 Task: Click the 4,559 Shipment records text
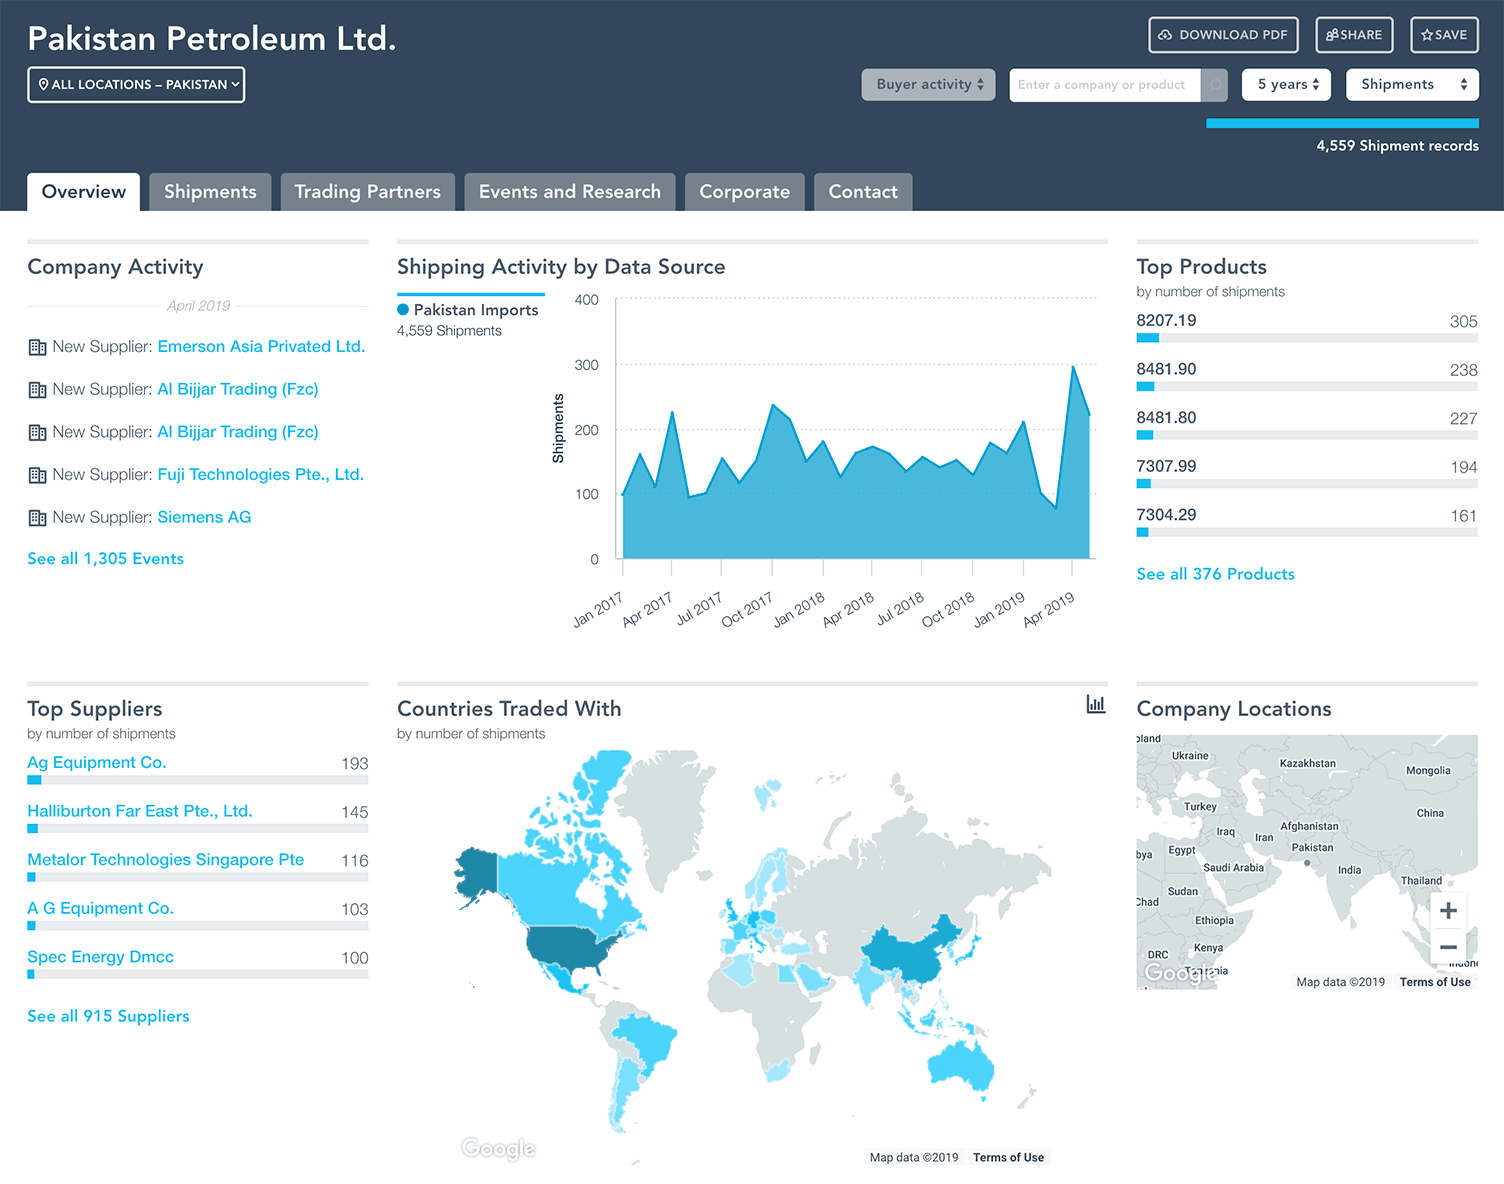pos(1397,146)
